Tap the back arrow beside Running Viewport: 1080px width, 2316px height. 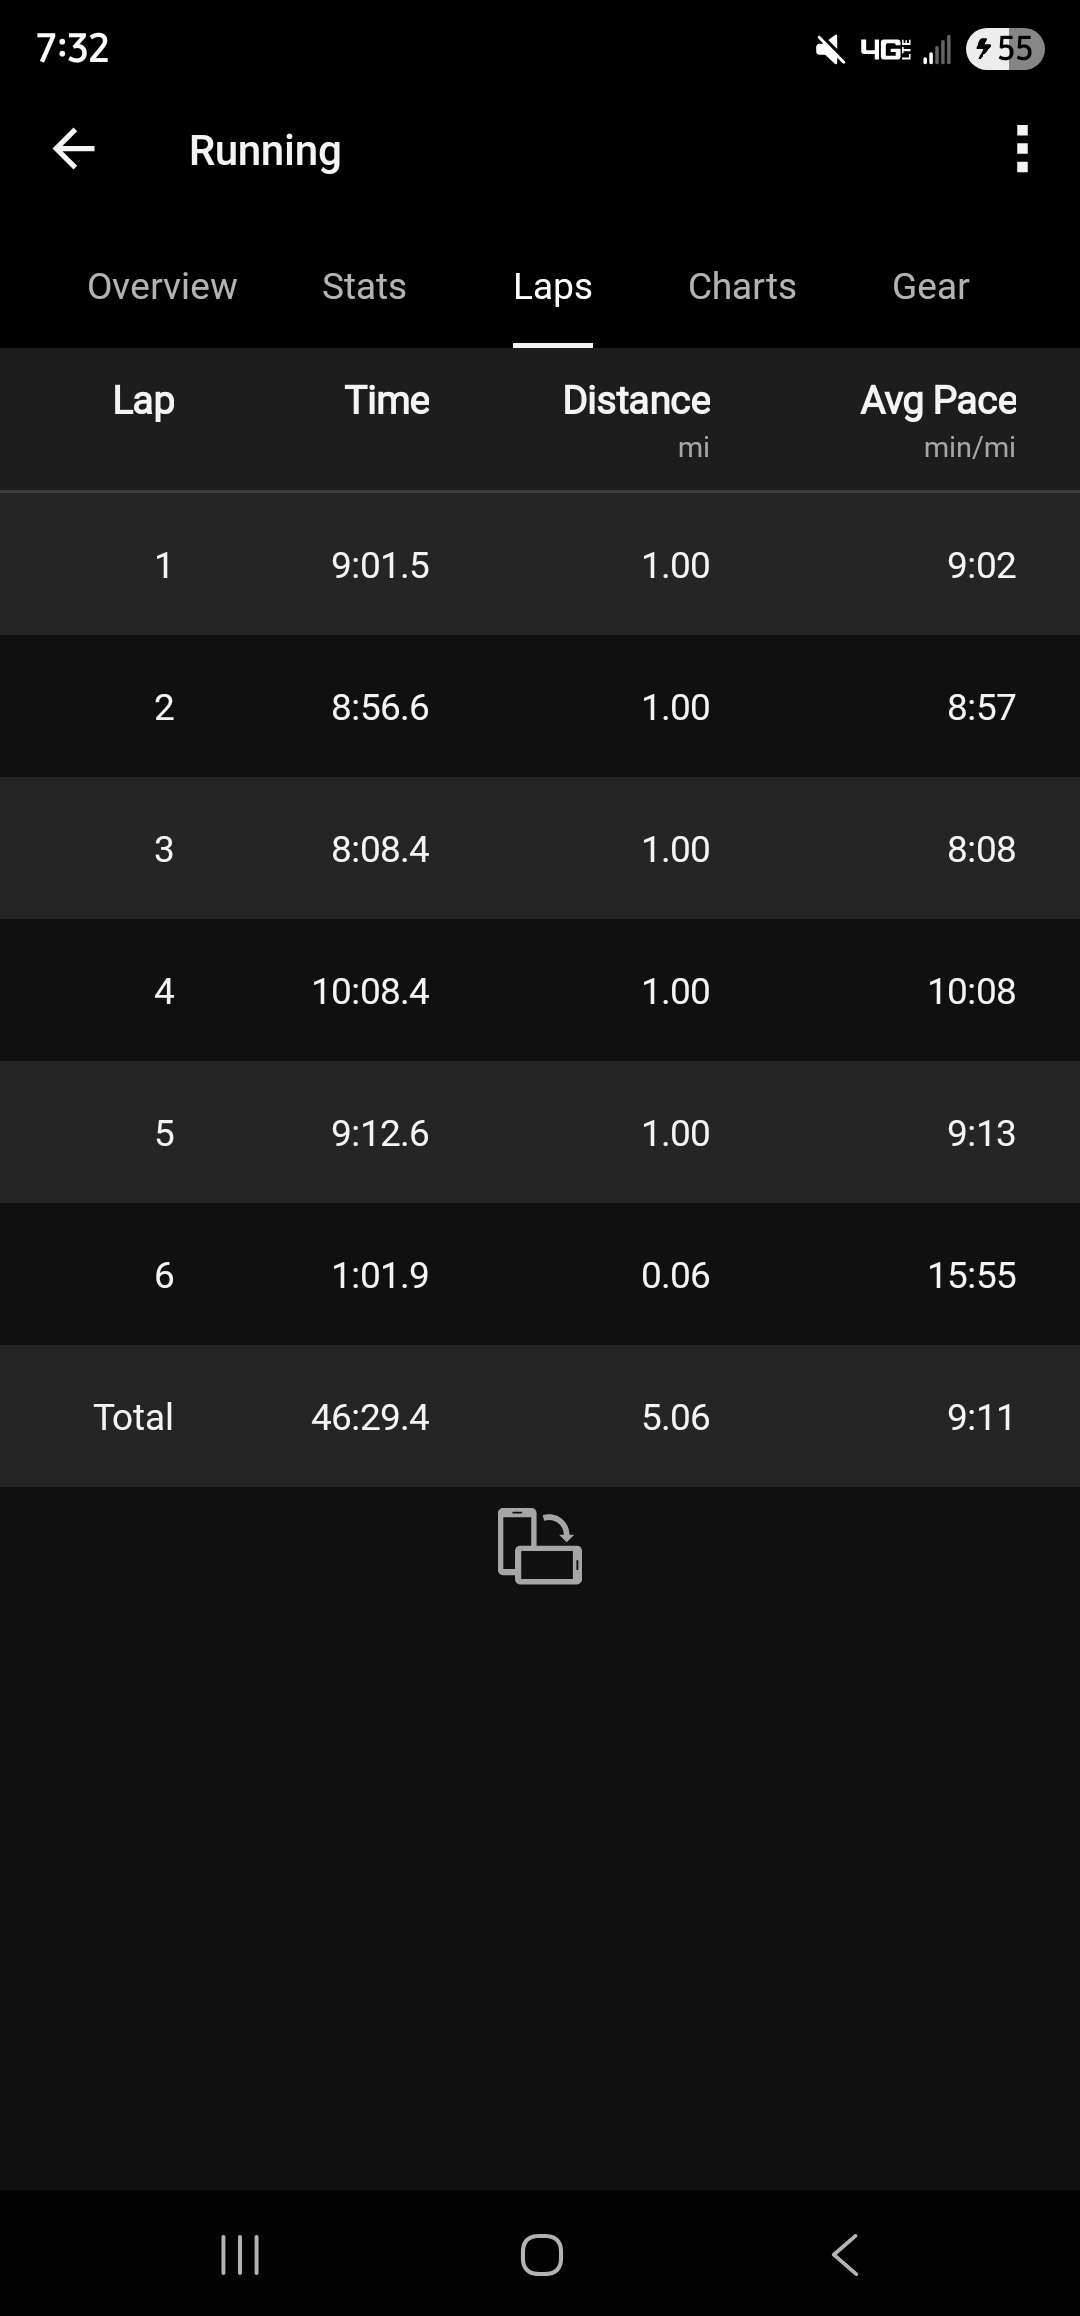point(74,150)
